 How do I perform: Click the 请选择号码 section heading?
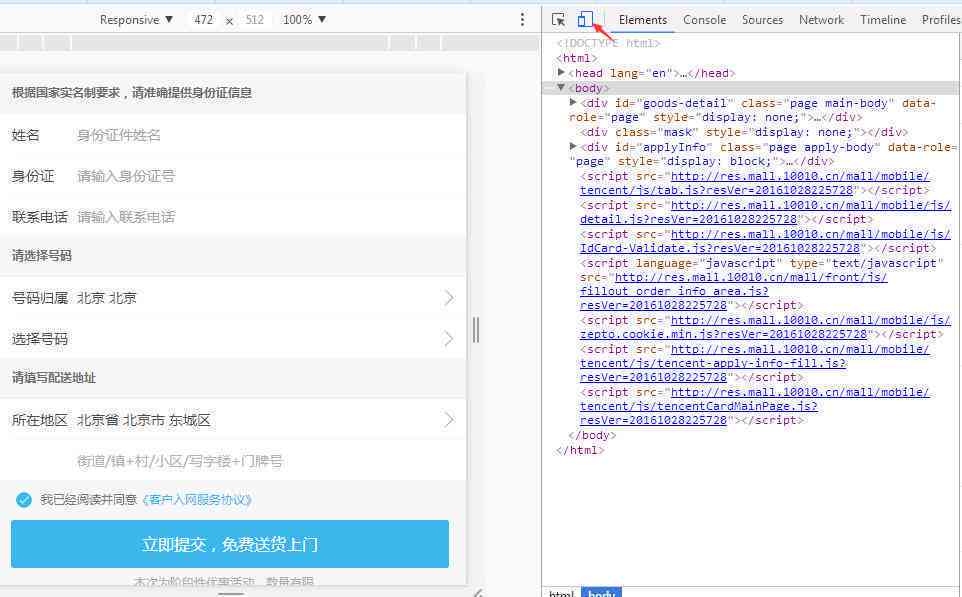pyautogui.click(x=42, y=256)
